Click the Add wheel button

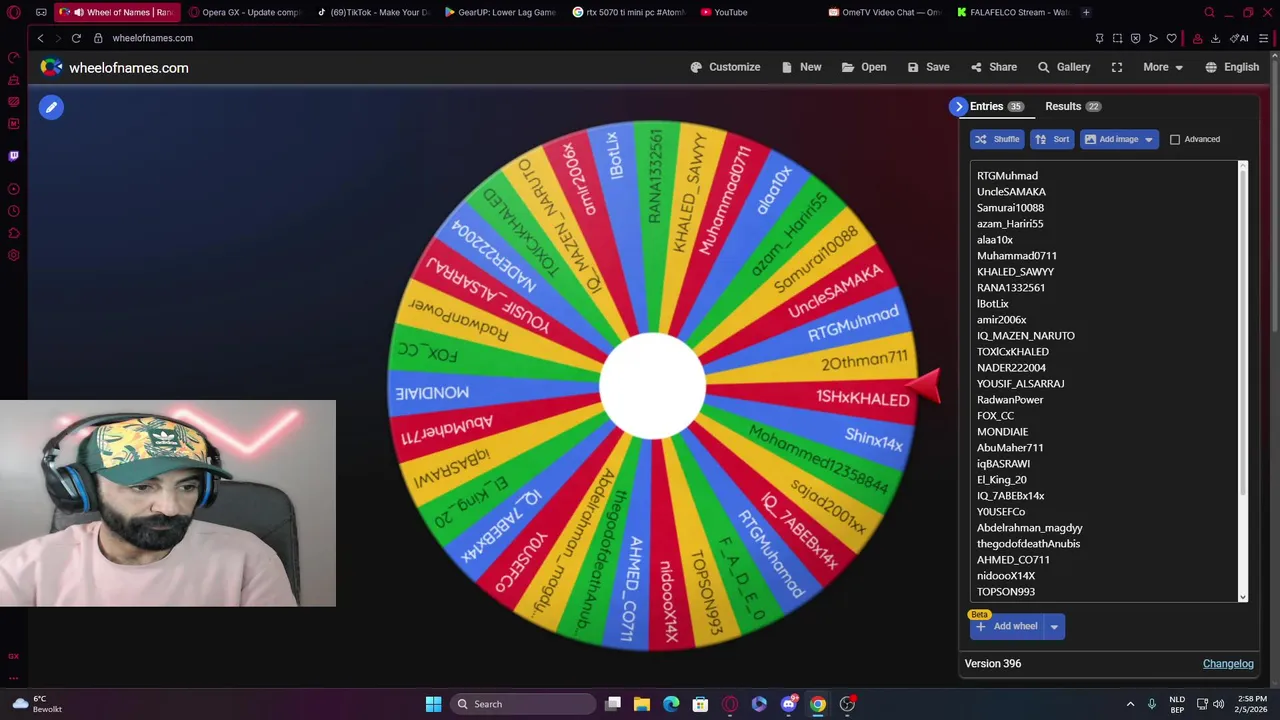pos(1005,626)
